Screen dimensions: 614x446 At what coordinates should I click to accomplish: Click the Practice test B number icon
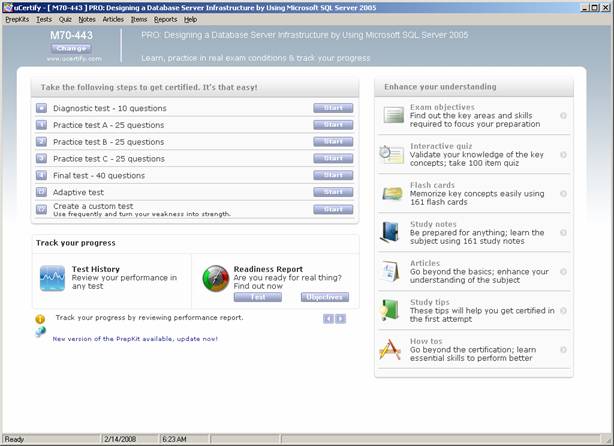pyautogui.click(x=41, y=142)
